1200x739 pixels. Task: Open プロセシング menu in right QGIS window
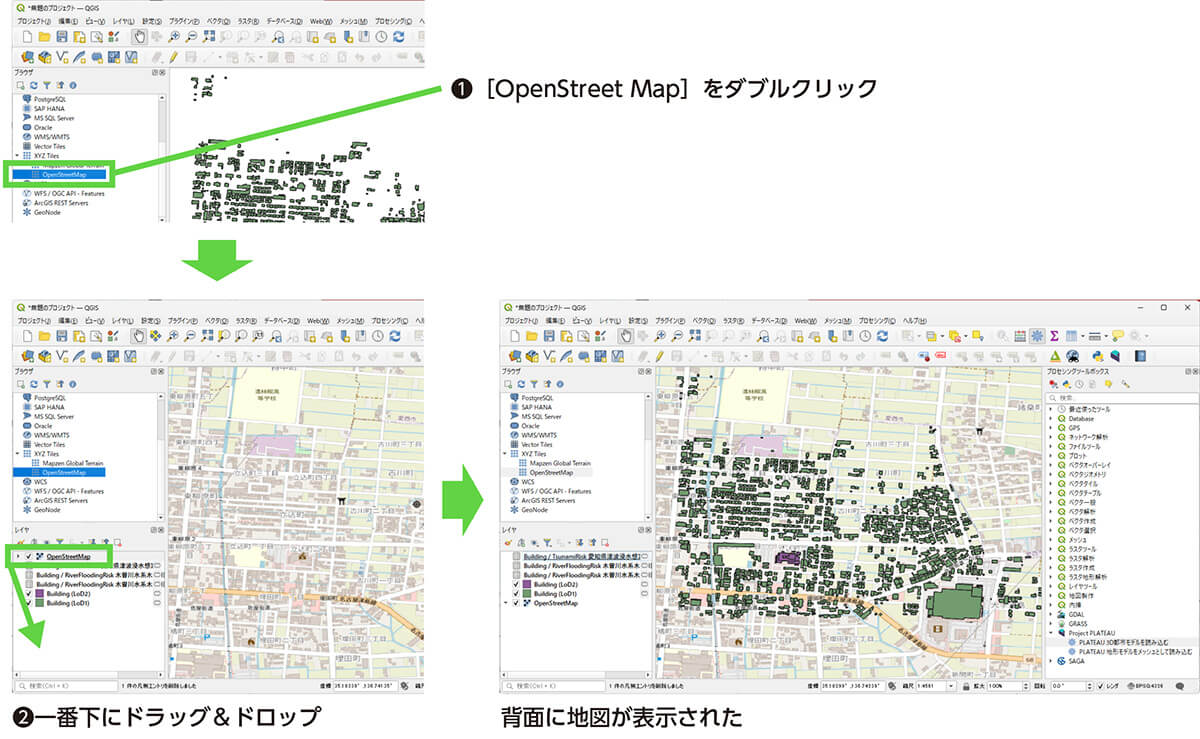[x=879, y=320]
